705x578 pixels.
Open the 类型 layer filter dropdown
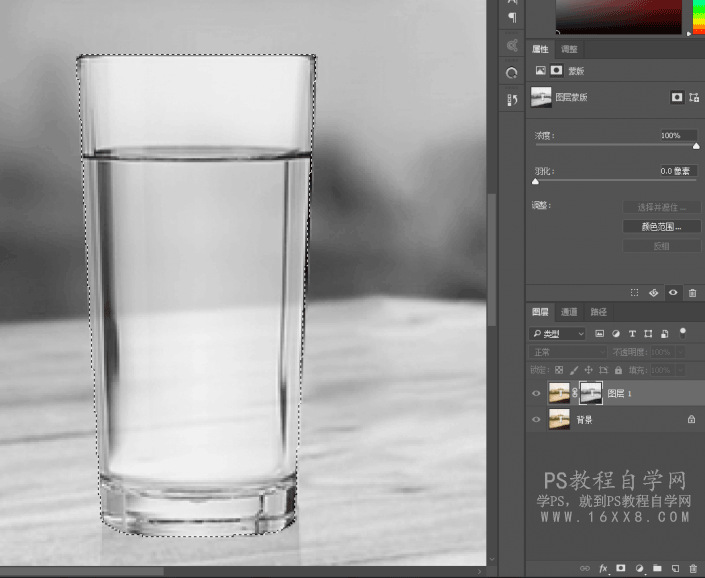(558, 333)
